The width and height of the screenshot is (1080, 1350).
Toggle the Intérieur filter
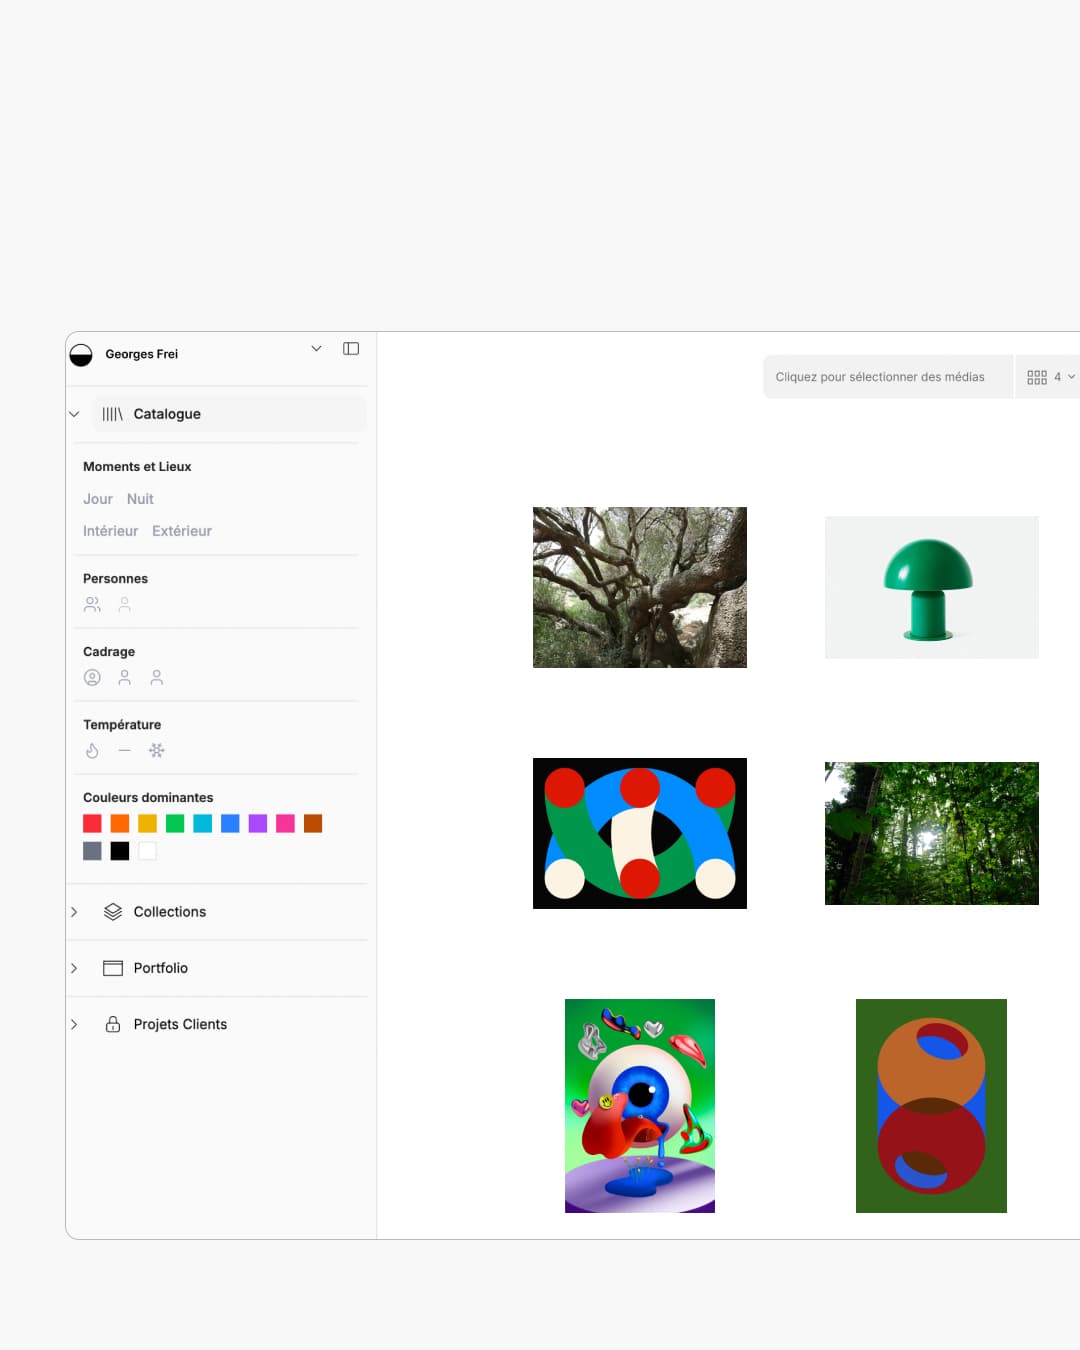click(x=110, y=531)
